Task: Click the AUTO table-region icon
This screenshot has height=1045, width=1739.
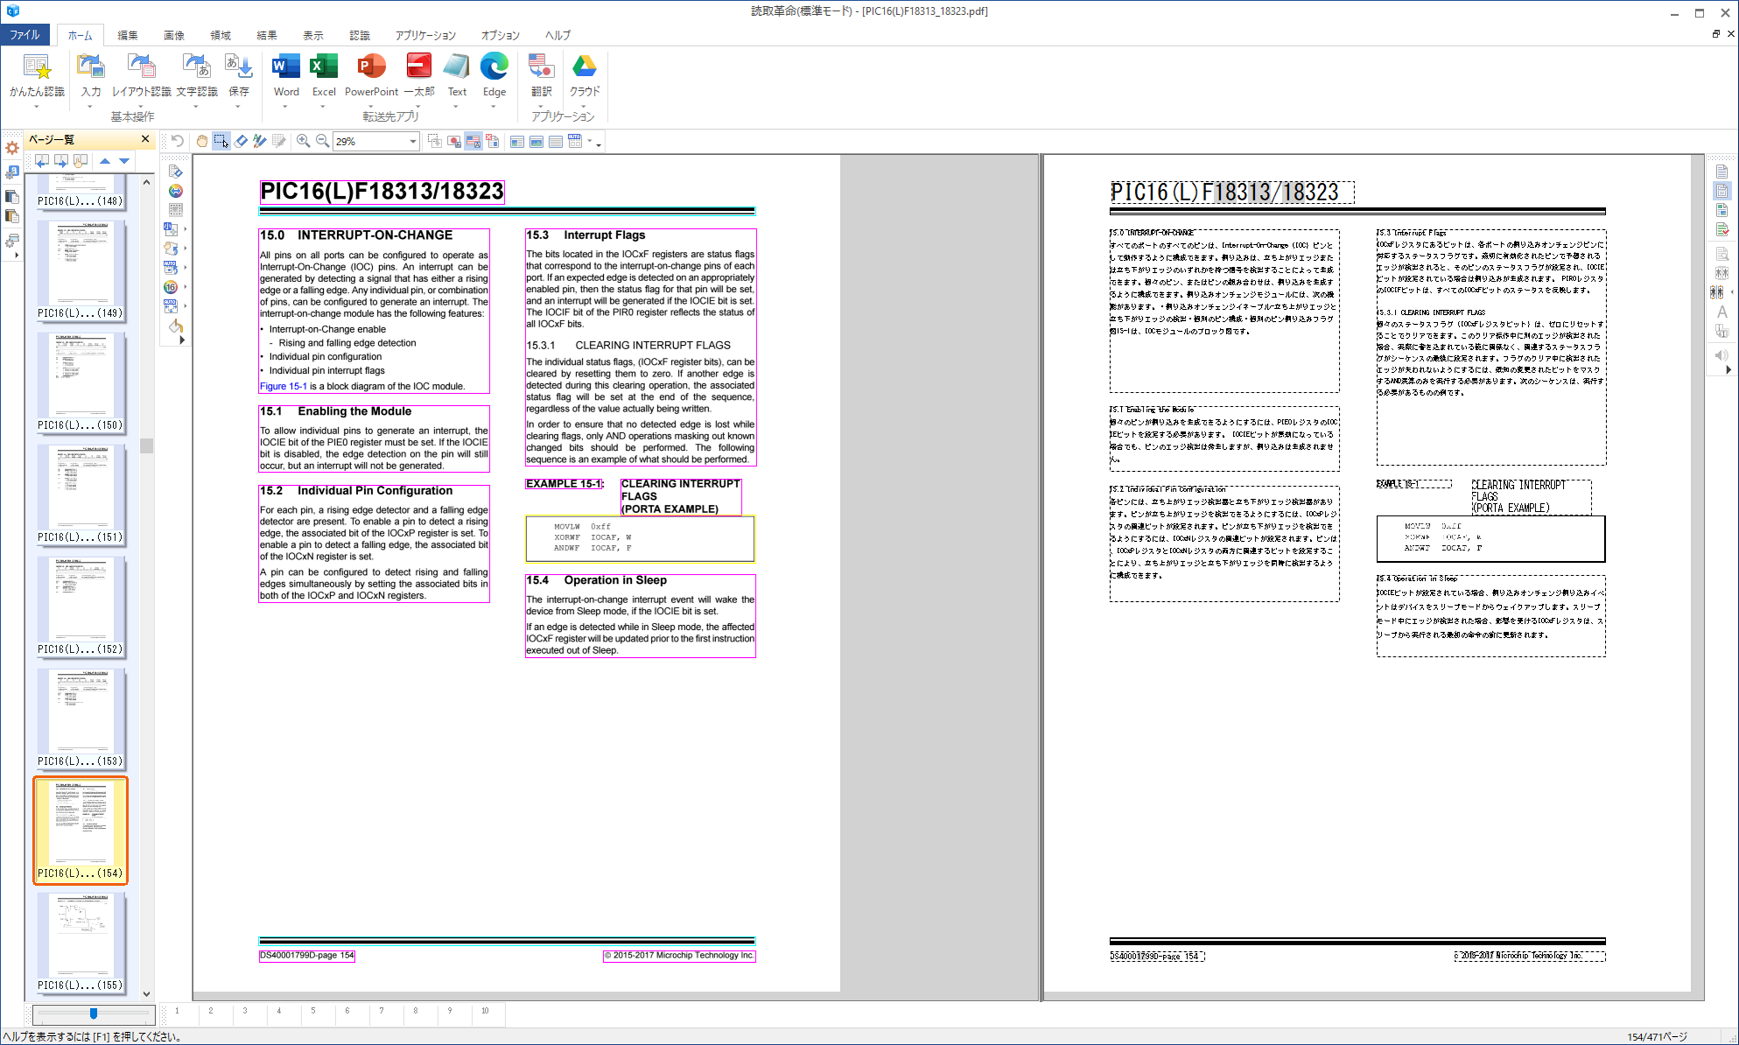Action: pyautogui.click(x=575, y=141)
